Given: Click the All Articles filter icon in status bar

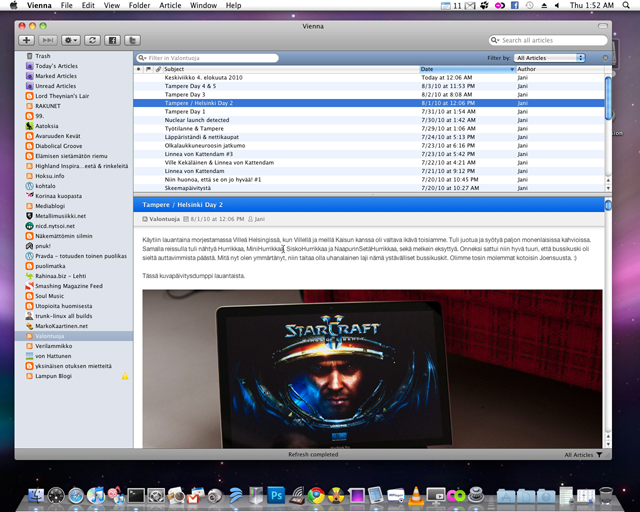Looking at the screenshot, I should coord(599,454).
